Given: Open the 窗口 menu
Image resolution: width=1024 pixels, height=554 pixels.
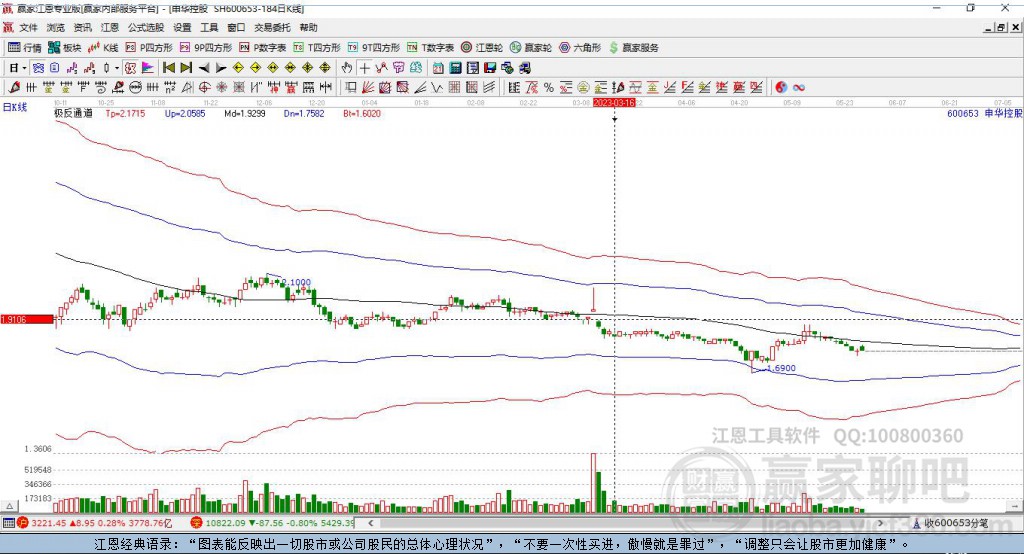Looking at the screenshot, I should [x=236, y=27].
